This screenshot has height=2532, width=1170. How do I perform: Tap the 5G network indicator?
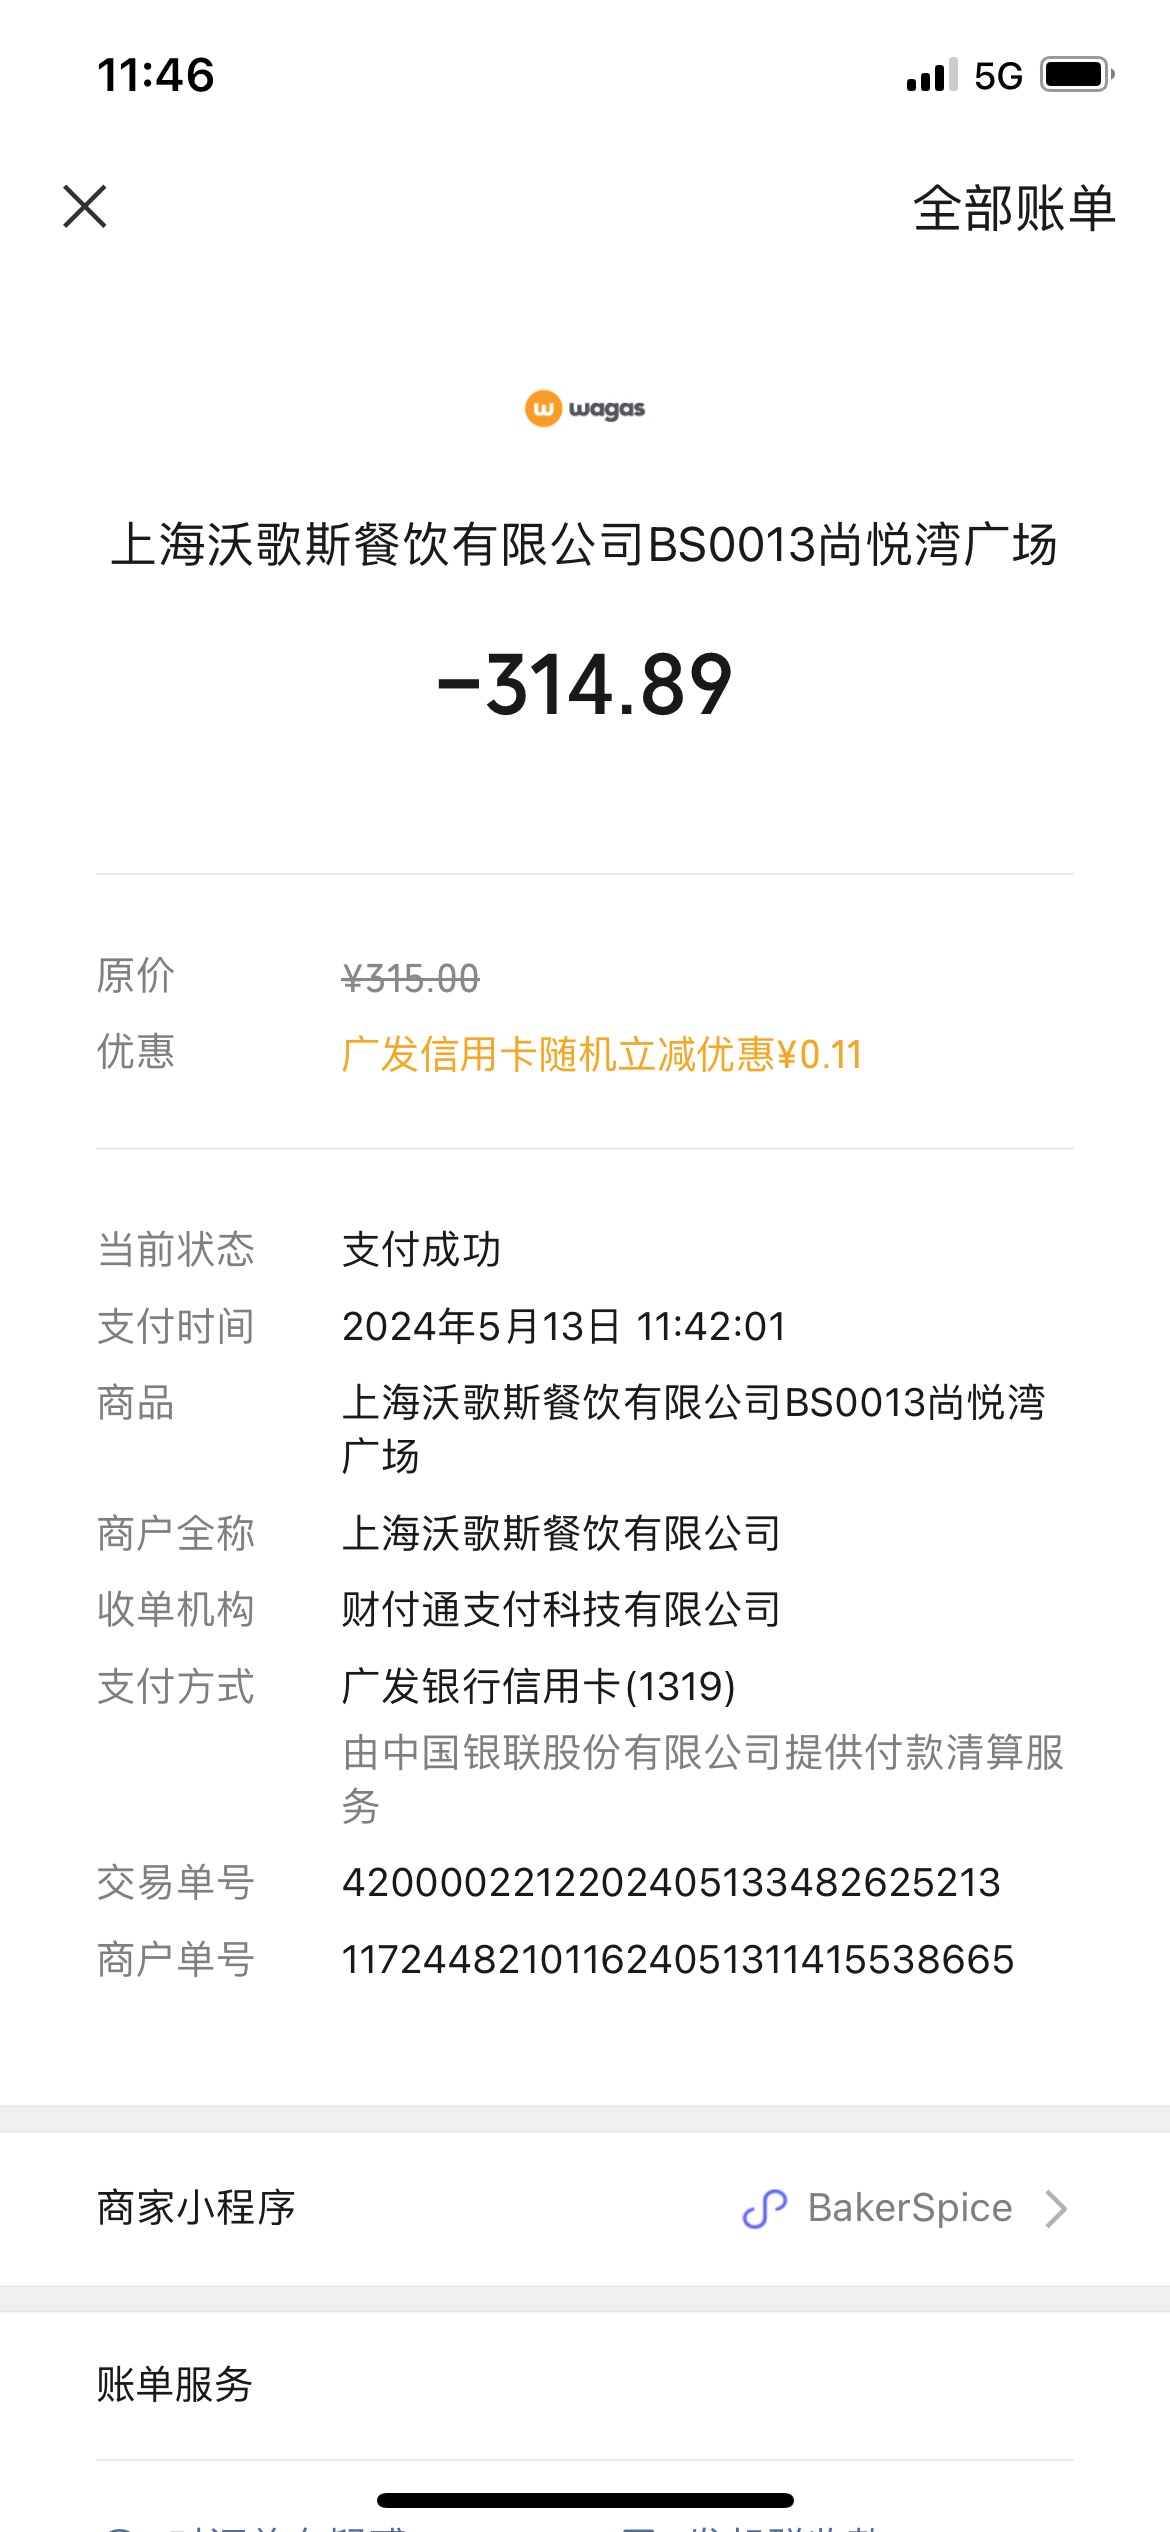coord(998,76)
